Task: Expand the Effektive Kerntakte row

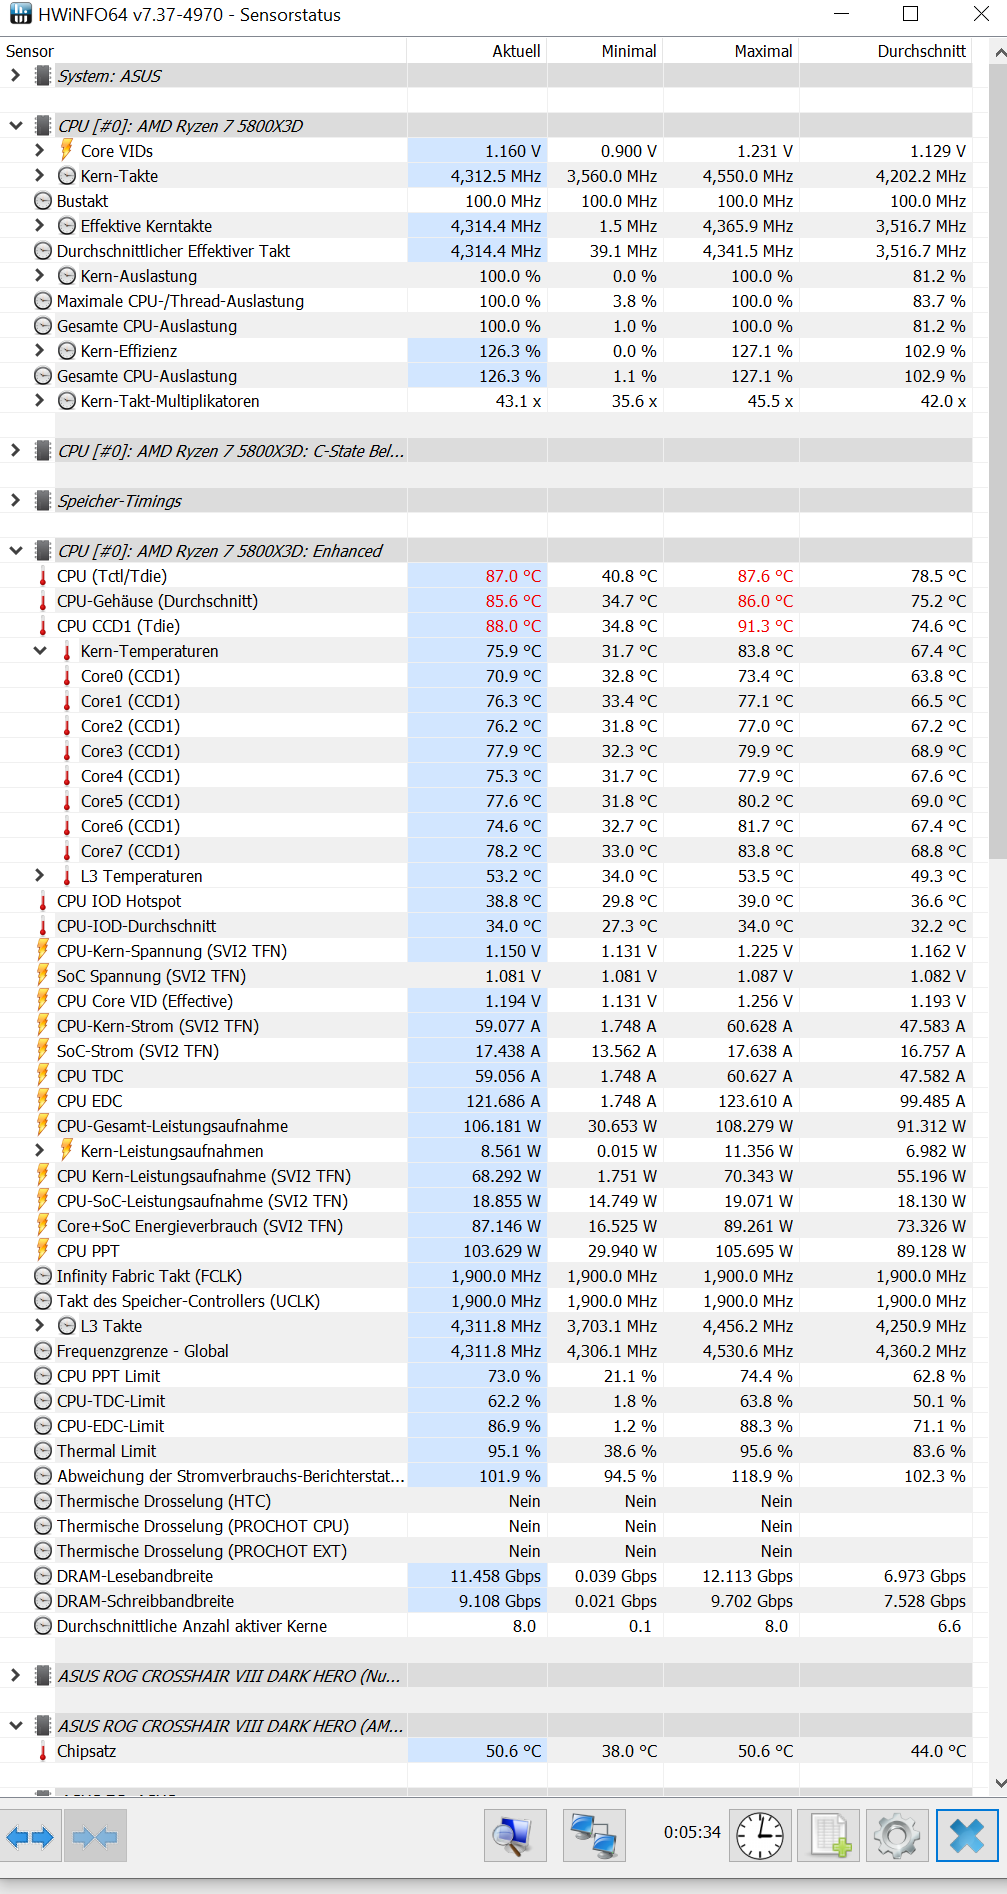Action: [x=39, y=225]
